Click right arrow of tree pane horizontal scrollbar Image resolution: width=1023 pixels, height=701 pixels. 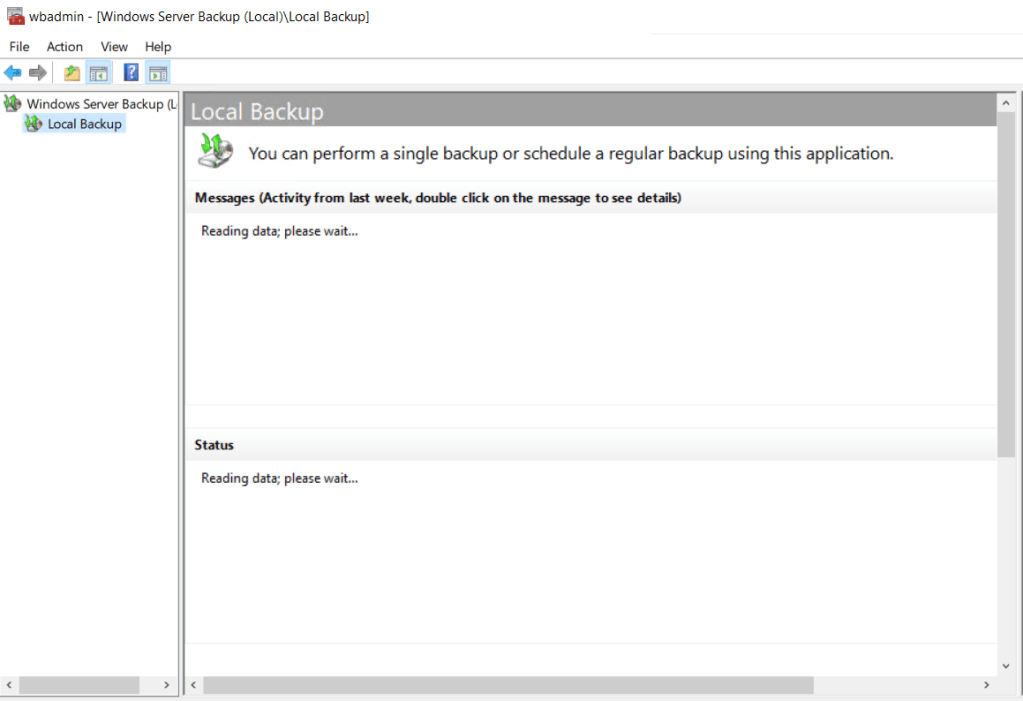167,685
